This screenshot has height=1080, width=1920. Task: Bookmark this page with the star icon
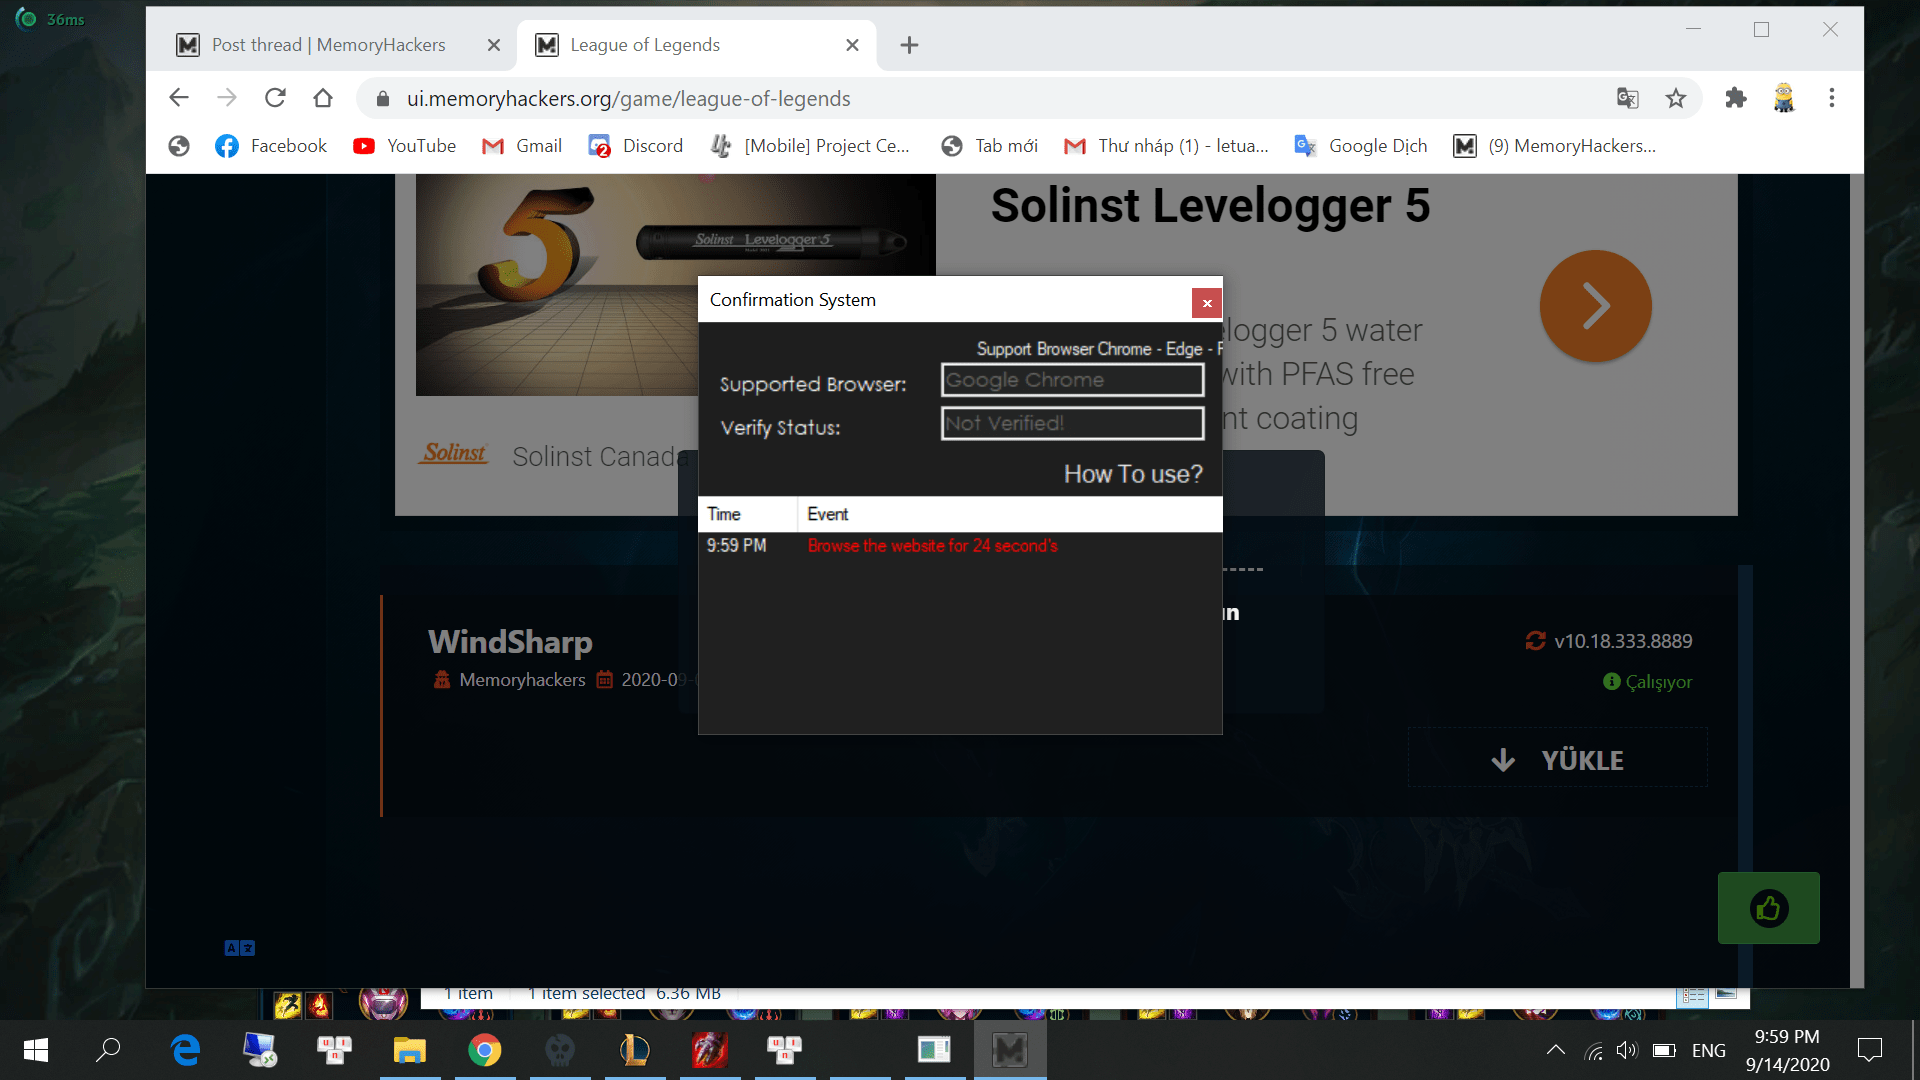tap(1676, 98)
